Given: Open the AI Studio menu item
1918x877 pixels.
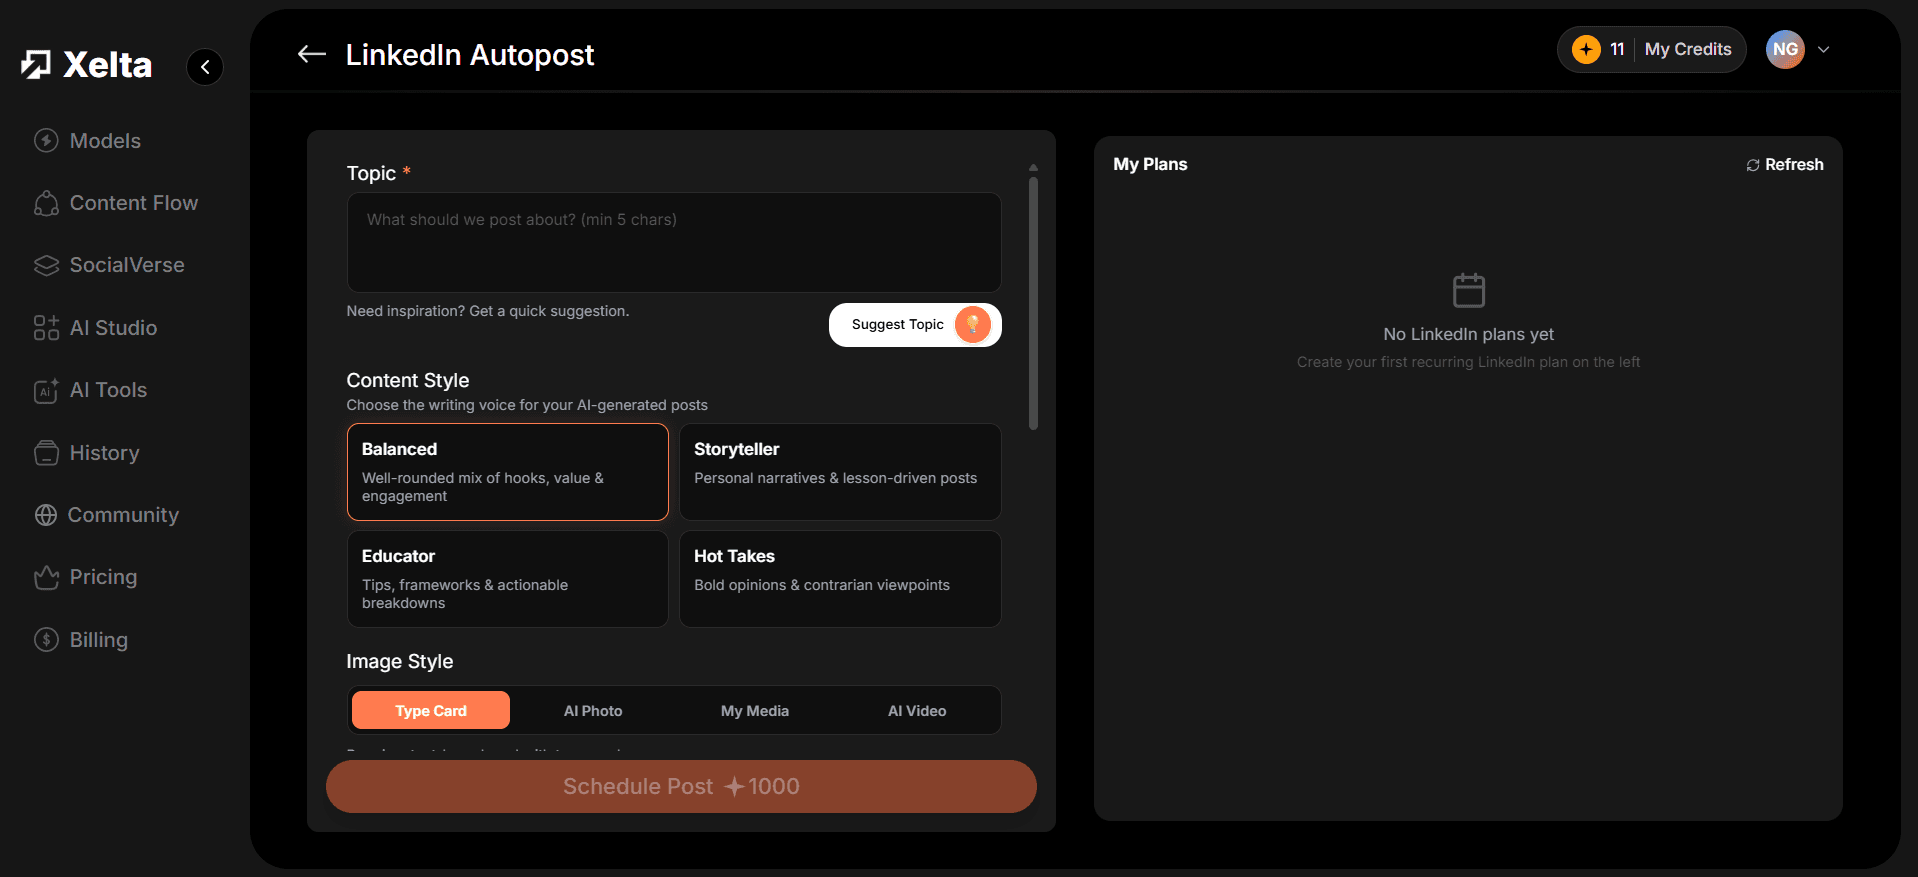Looking at the screenshot, I should coord(96,328).
